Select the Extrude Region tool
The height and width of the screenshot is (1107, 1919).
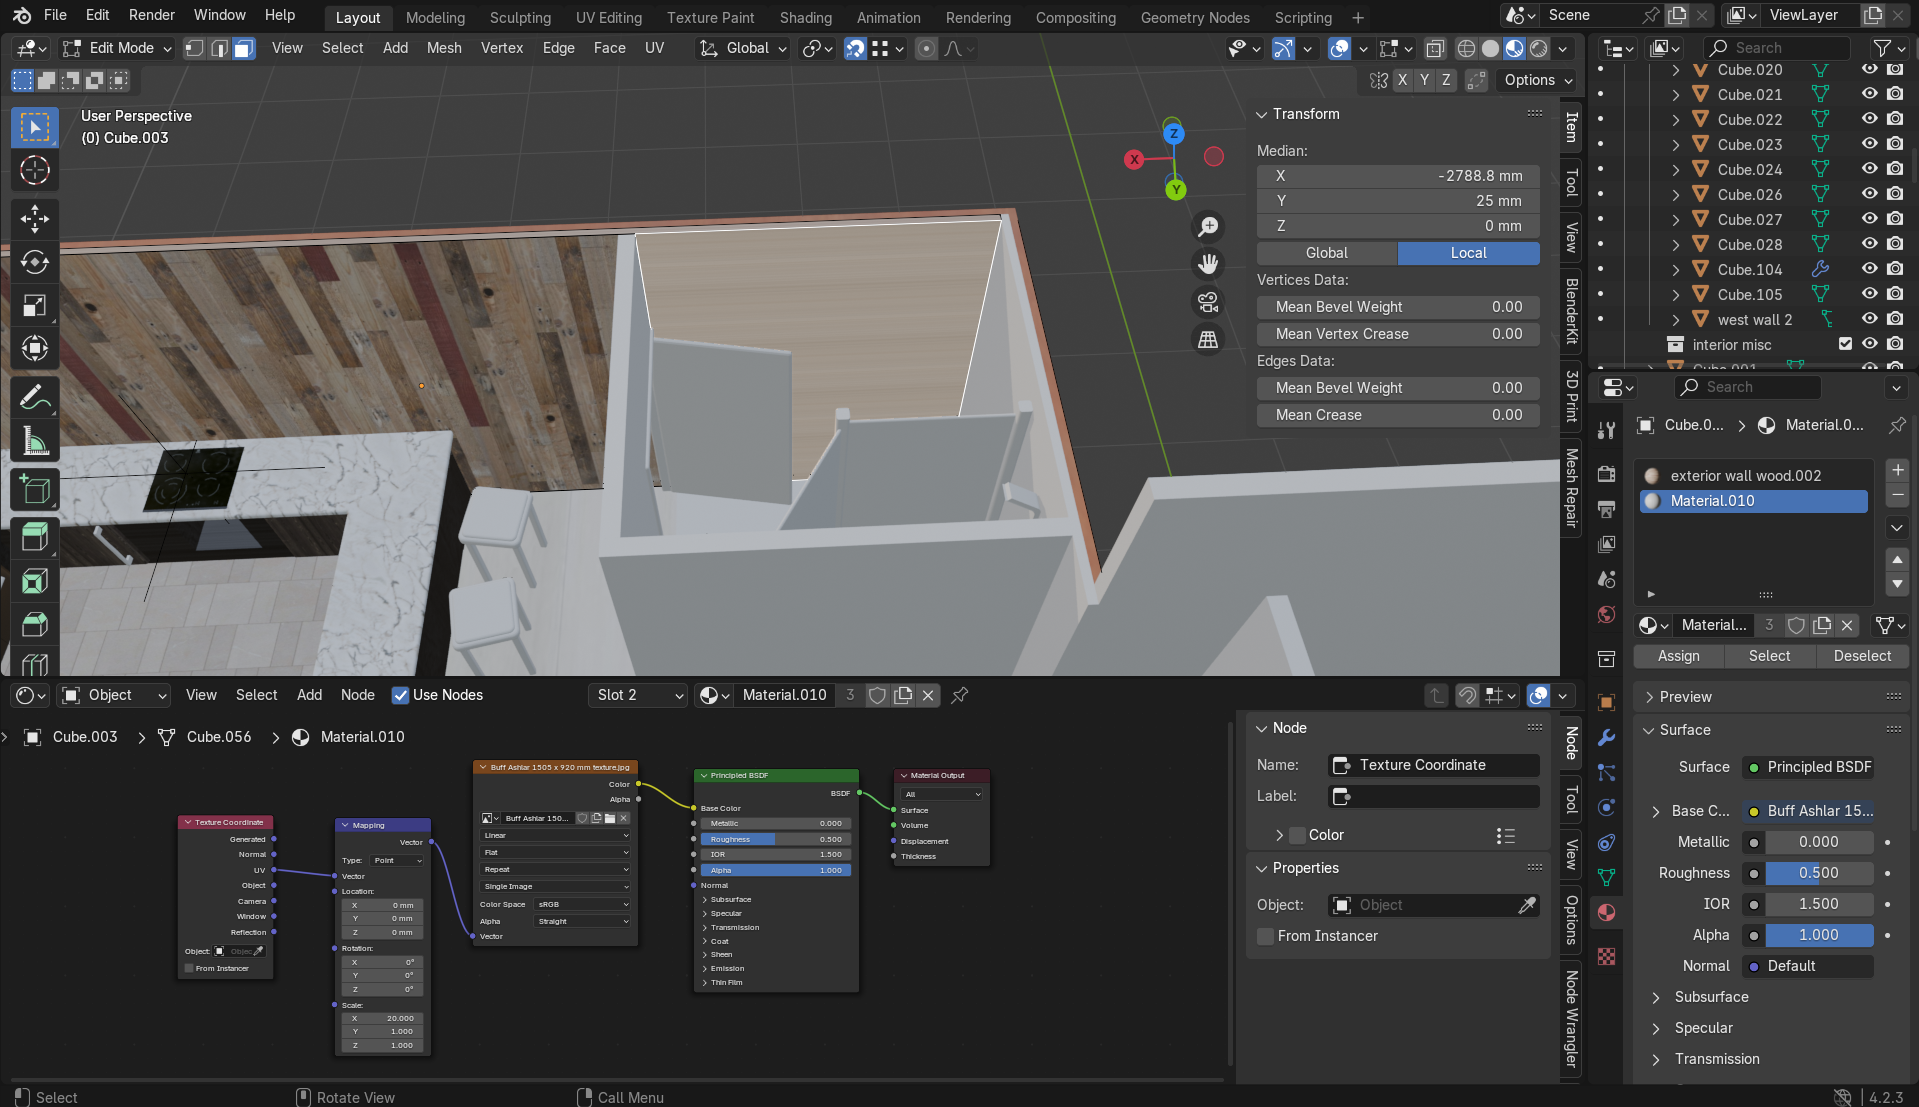click(x=35, y=537)
